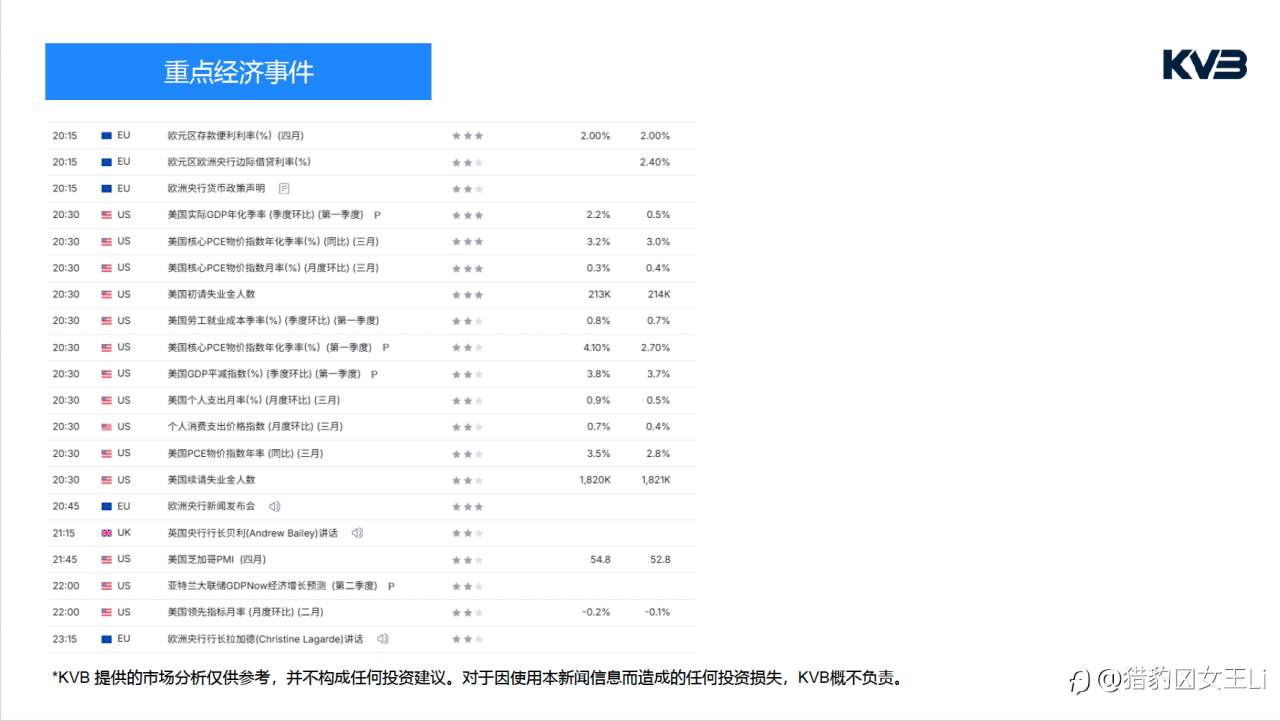Click the value -0.2%
The height and width of the screenshot is (721, 1280).
597,612
